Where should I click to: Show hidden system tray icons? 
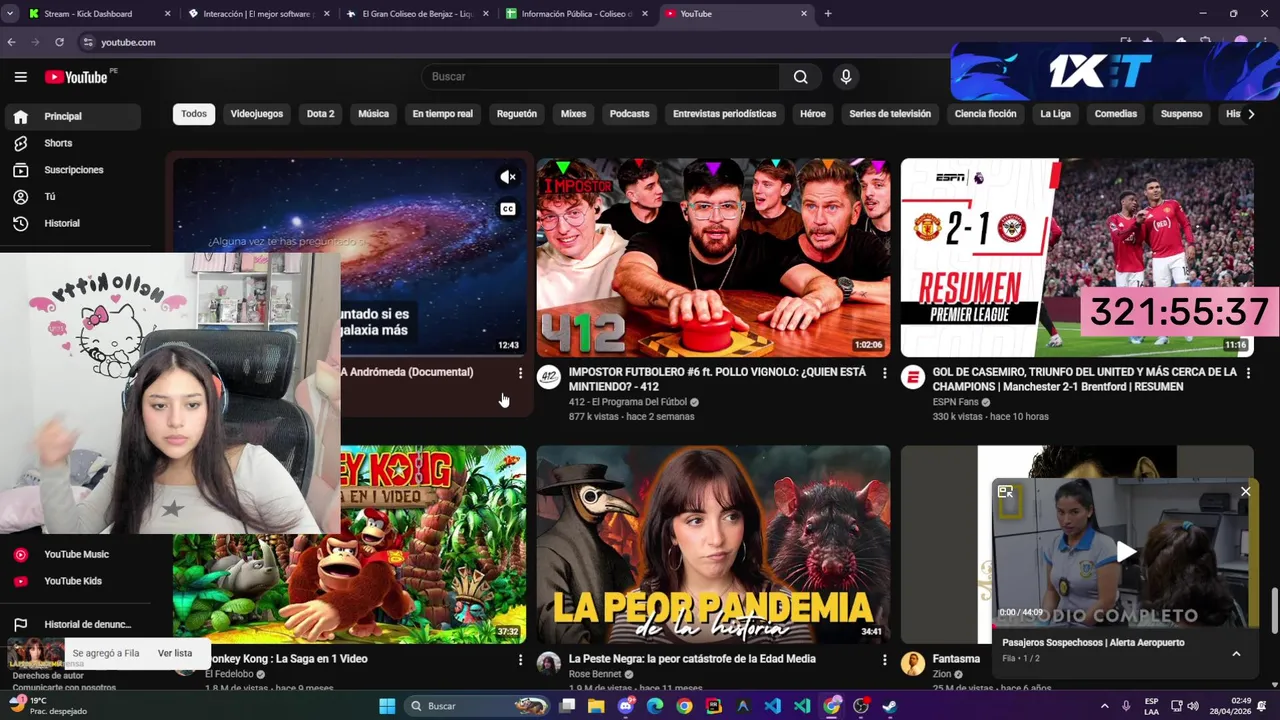point(1105,706)
